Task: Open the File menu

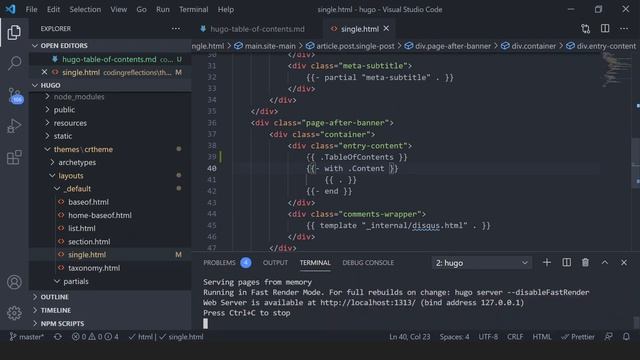Action: coord(31,9)
